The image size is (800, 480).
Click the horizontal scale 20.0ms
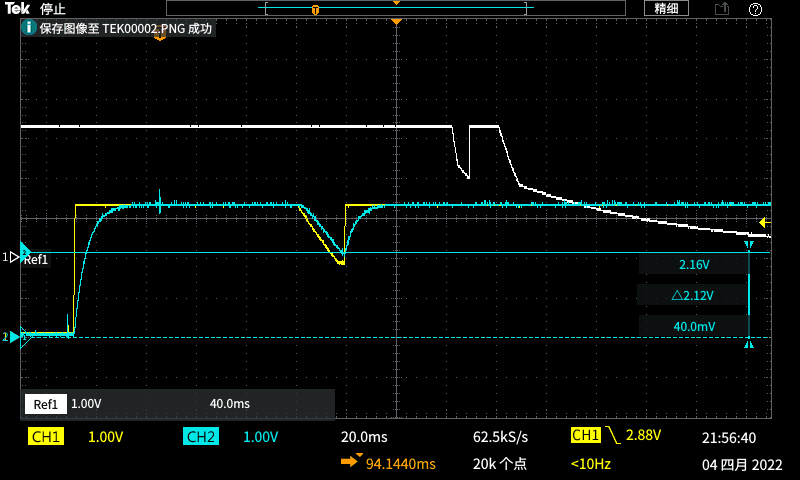364,437
